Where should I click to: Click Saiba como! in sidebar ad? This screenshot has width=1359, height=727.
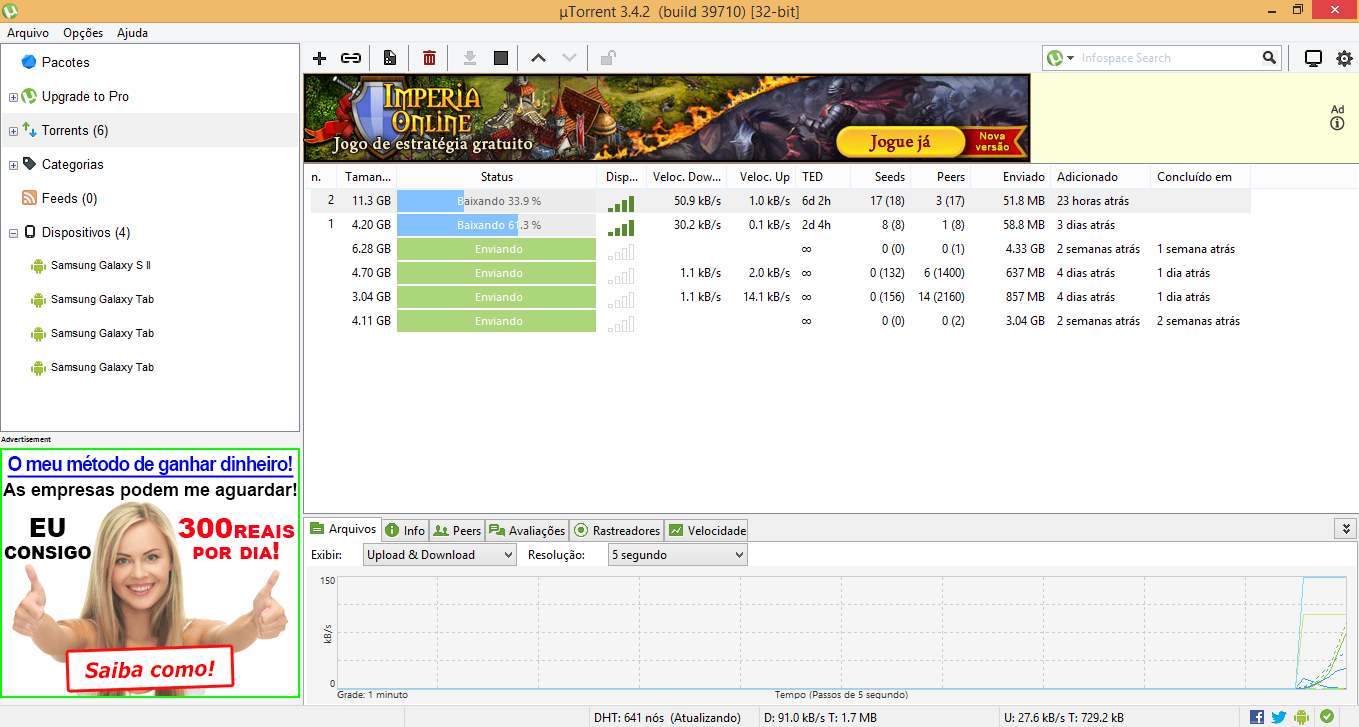(150, 669)
